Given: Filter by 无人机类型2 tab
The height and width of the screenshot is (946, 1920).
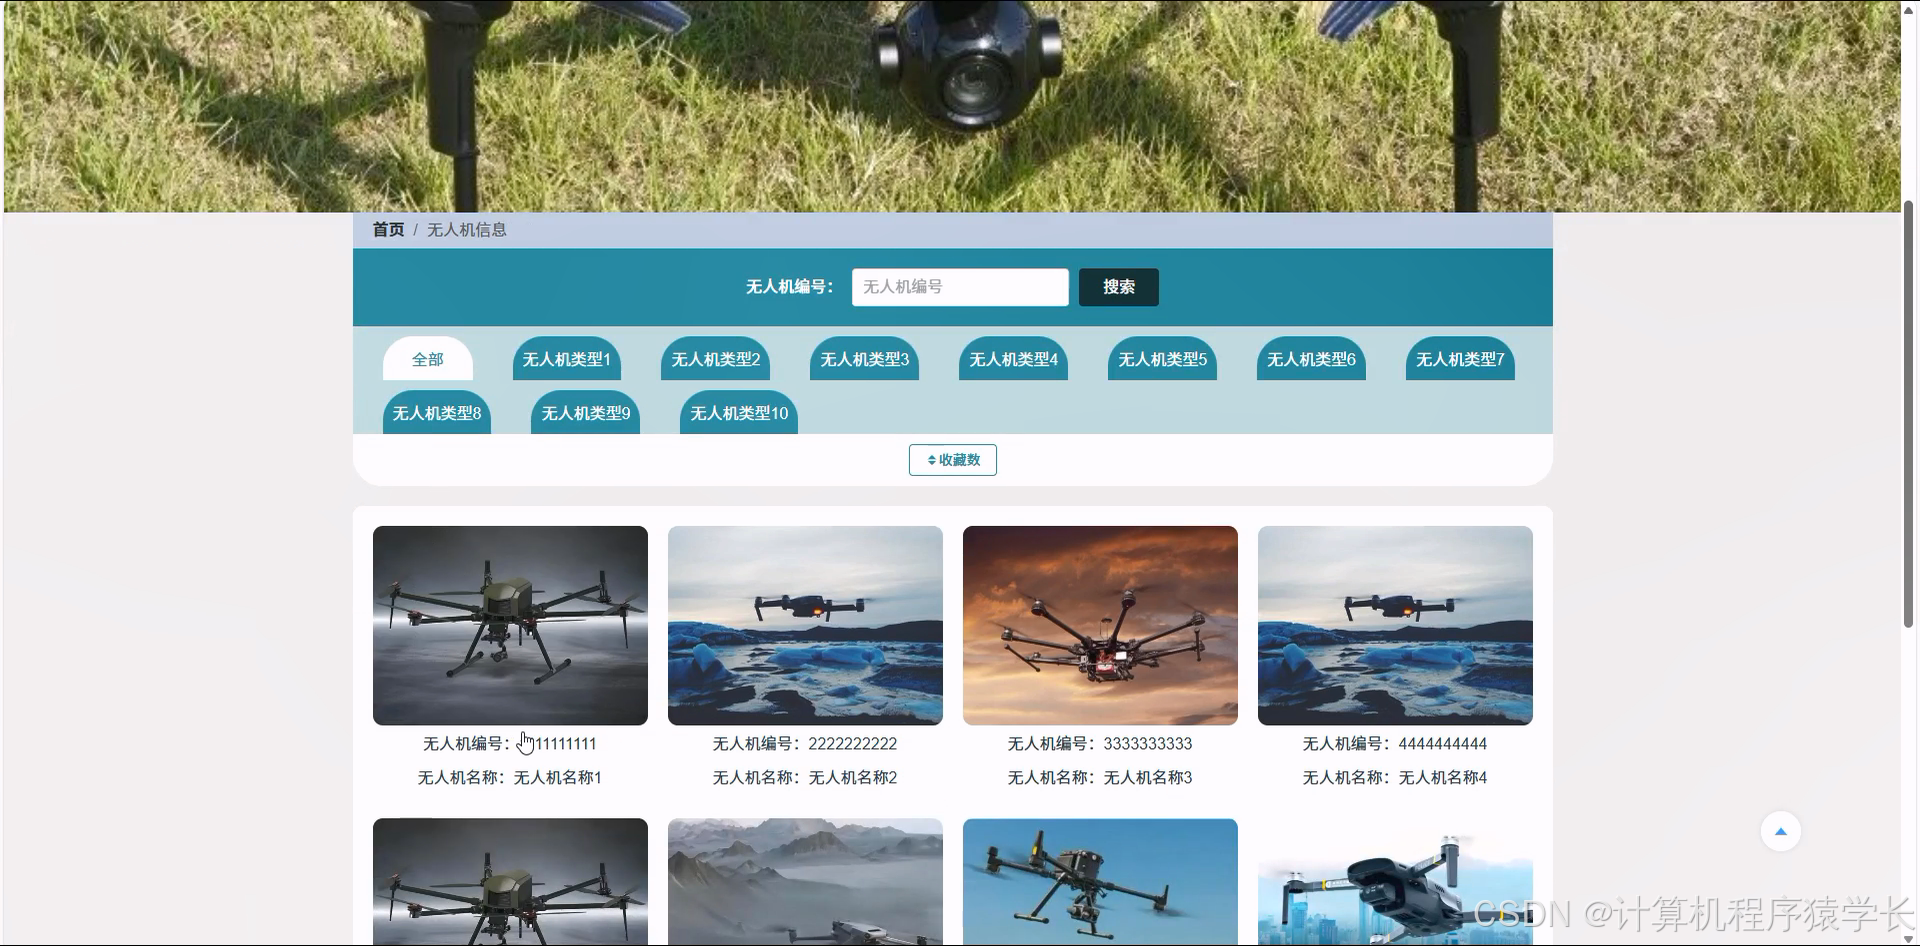Looking at the screenshot, I should pyautogui.click(x=715, y=359).
